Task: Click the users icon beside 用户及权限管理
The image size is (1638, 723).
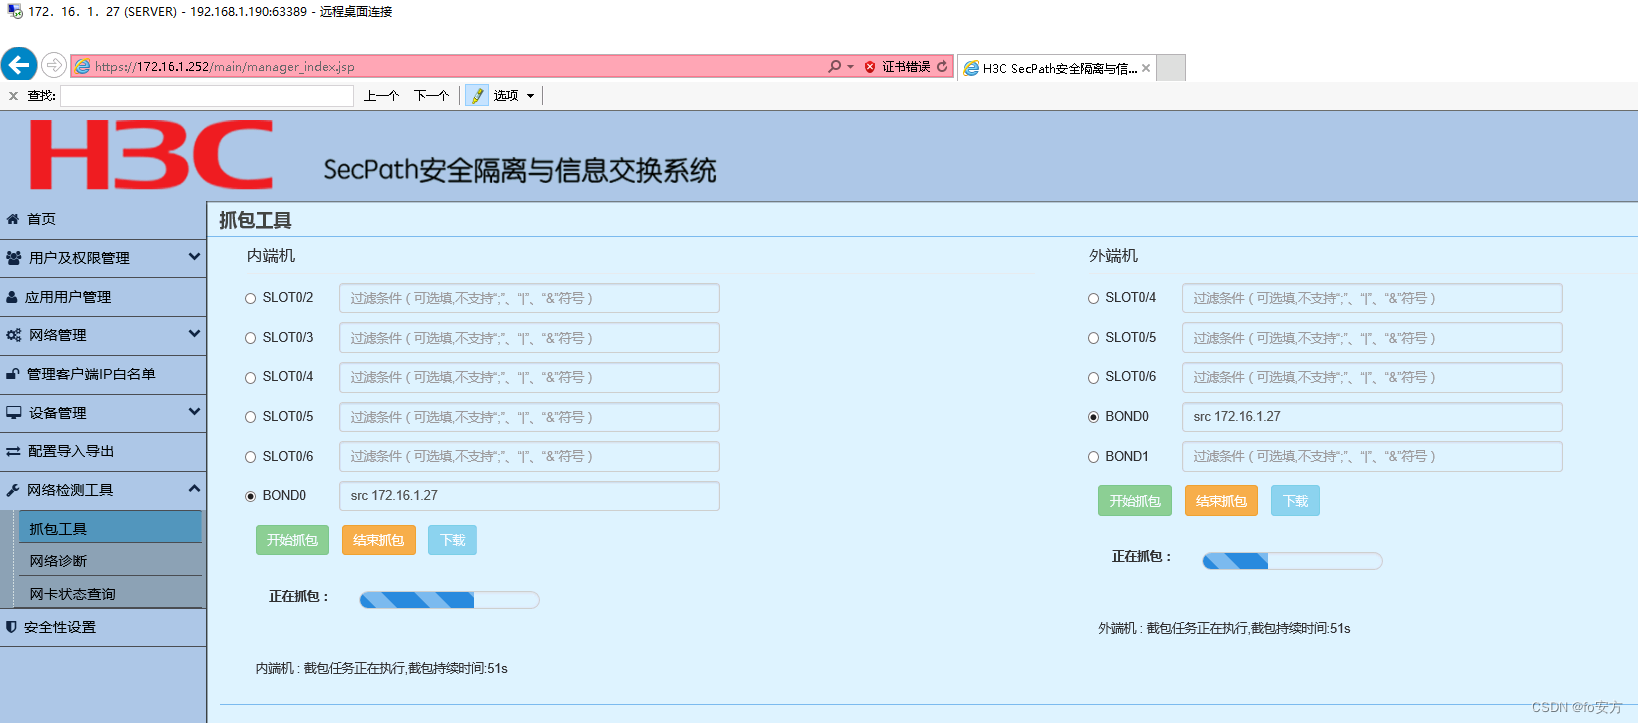Action: click(x=14, y=258)
